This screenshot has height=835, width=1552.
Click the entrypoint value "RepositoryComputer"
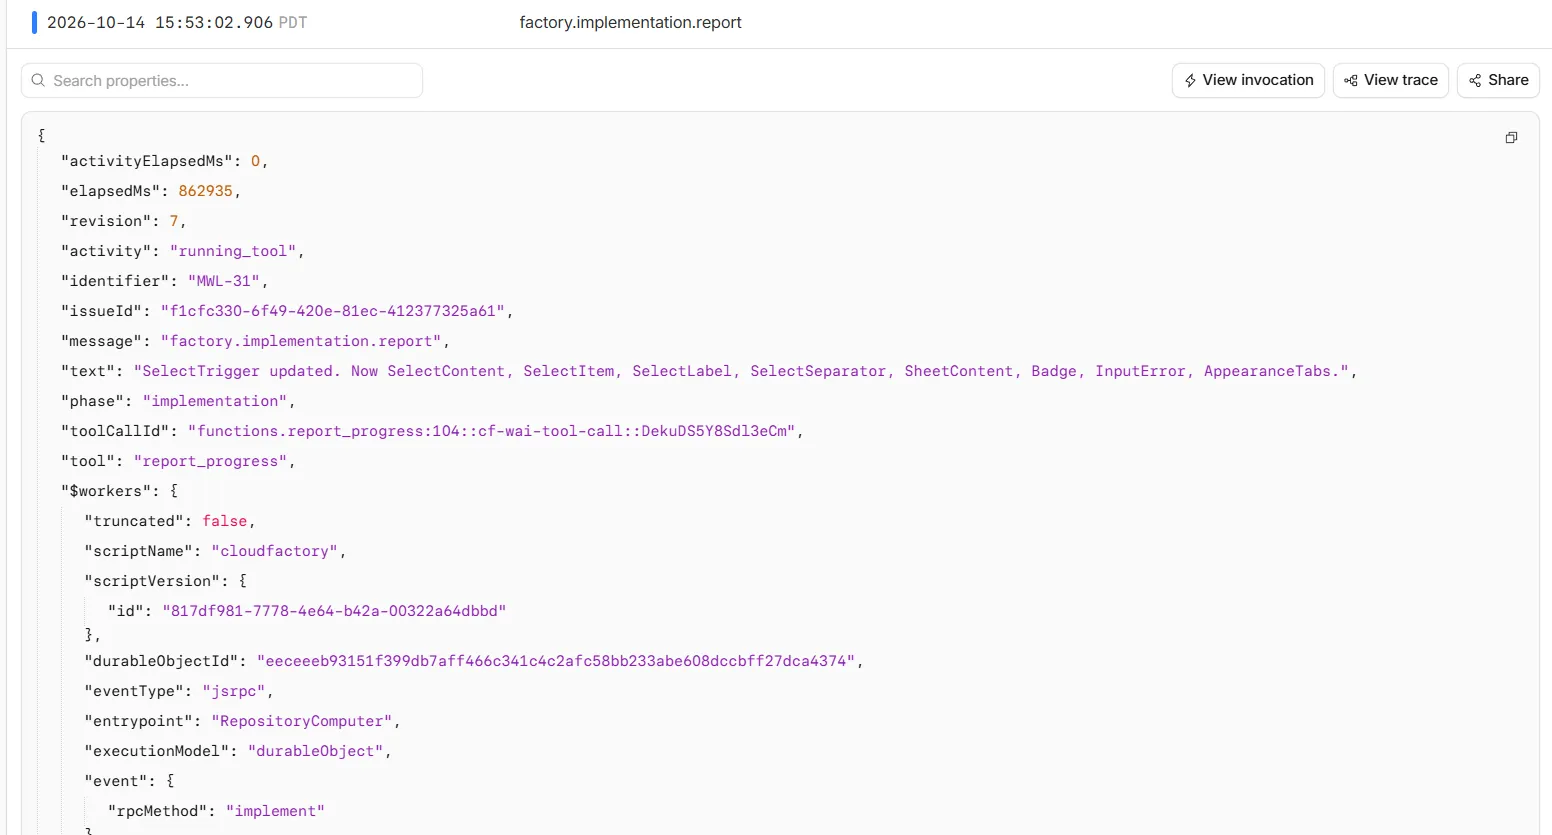point(303,721)
